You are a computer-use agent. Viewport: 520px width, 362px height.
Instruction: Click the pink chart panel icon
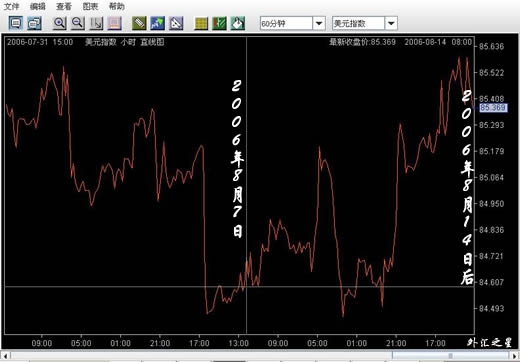click(x=114, y=23)
